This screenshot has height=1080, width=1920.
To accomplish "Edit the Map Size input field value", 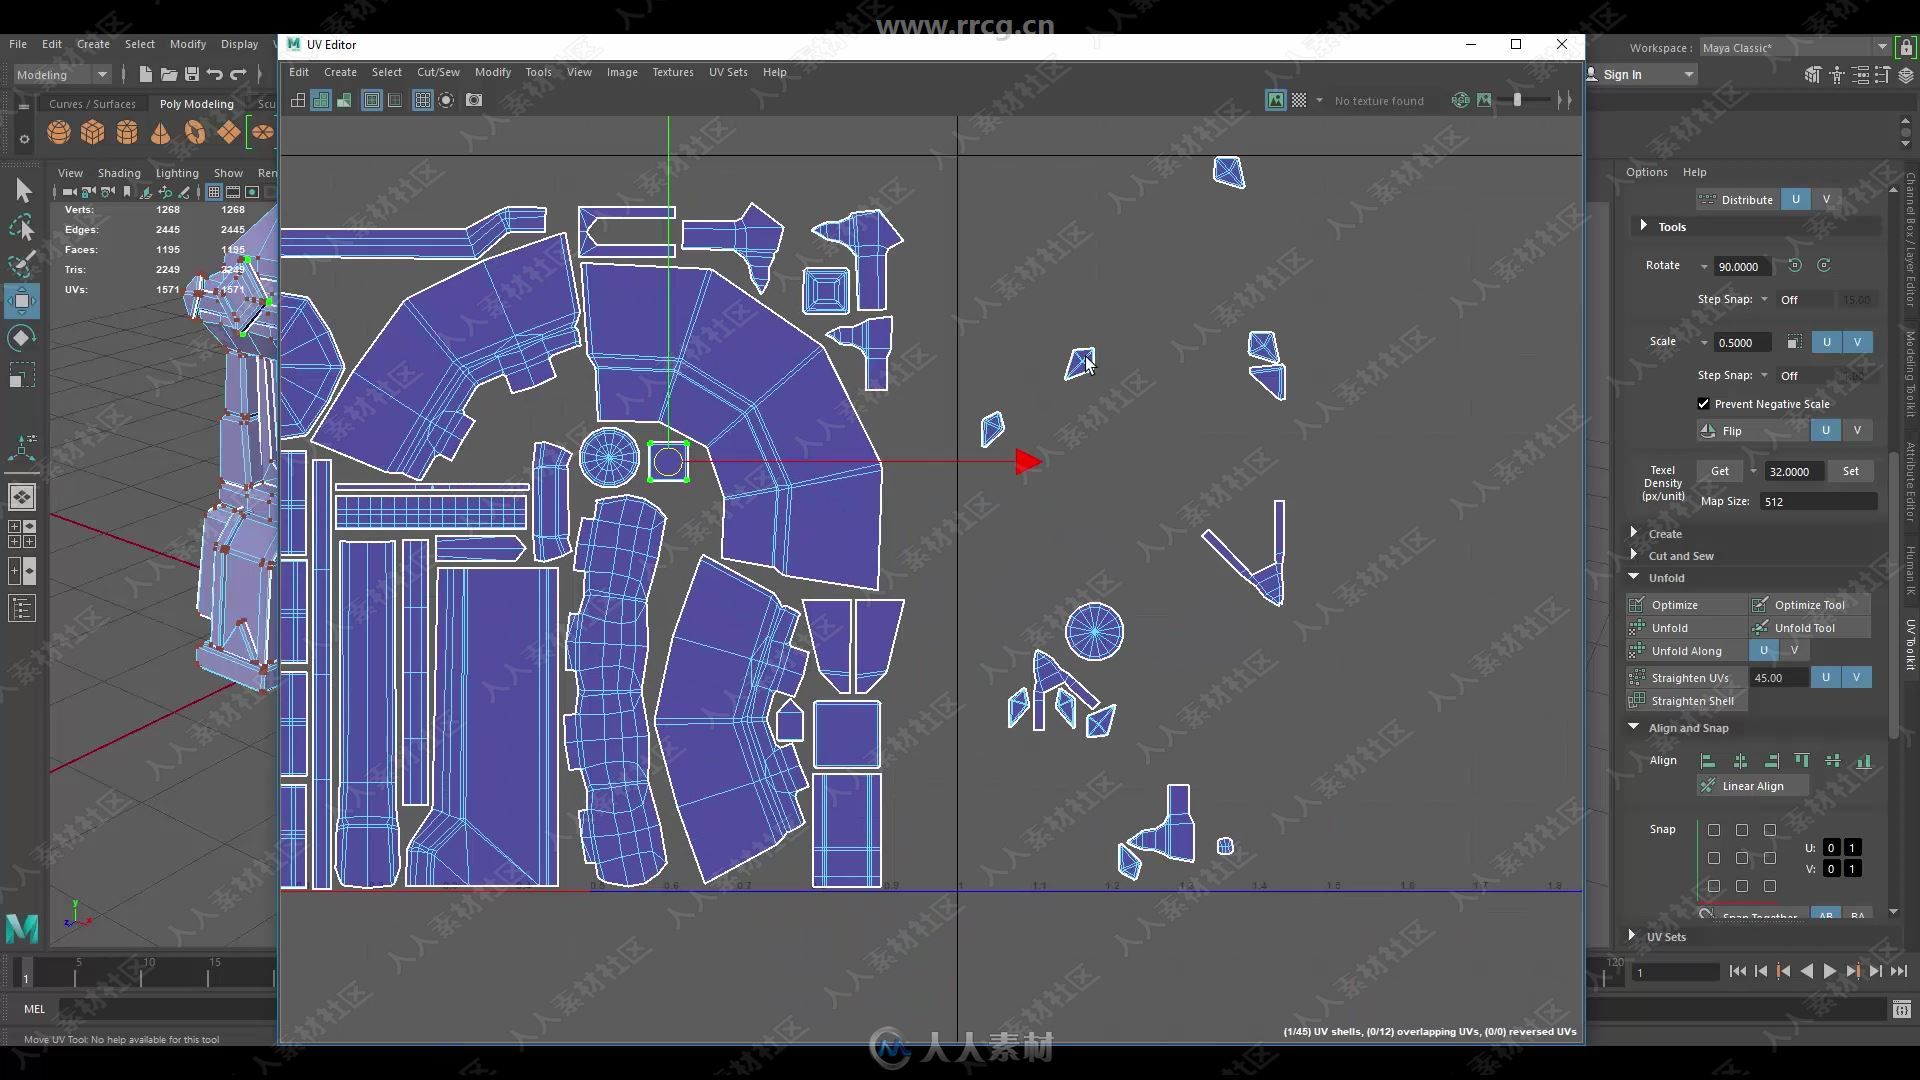I will [1820, 501].
